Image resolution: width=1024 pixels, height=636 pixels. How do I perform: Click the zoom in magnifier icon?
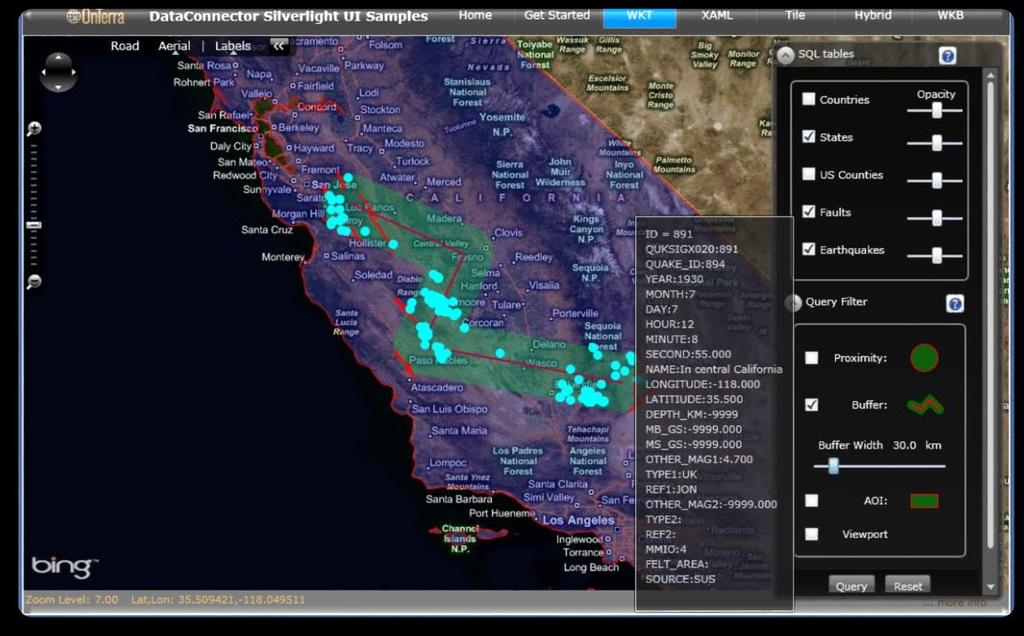[34, 129]
